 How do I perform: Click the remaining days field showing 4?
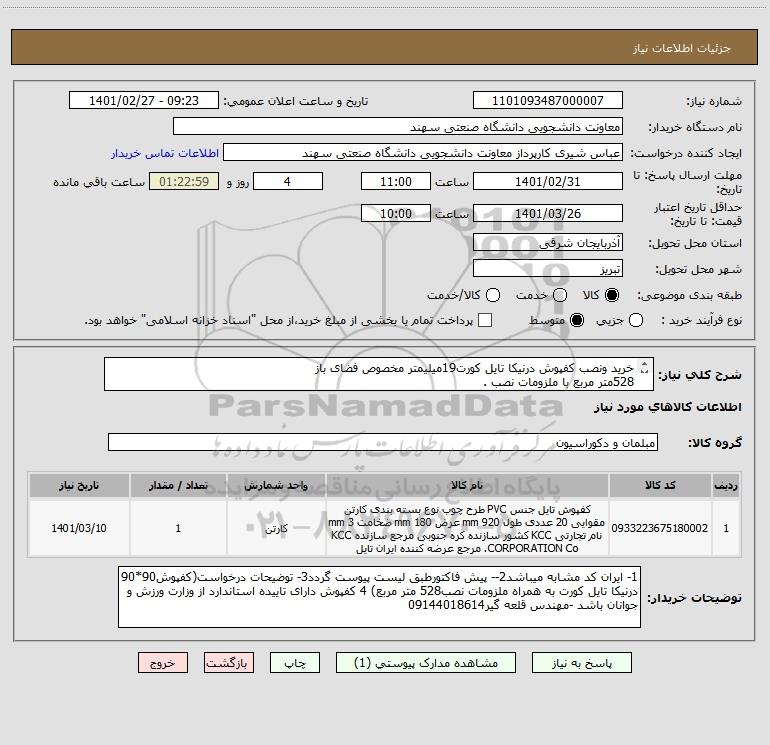click(288, 181)
